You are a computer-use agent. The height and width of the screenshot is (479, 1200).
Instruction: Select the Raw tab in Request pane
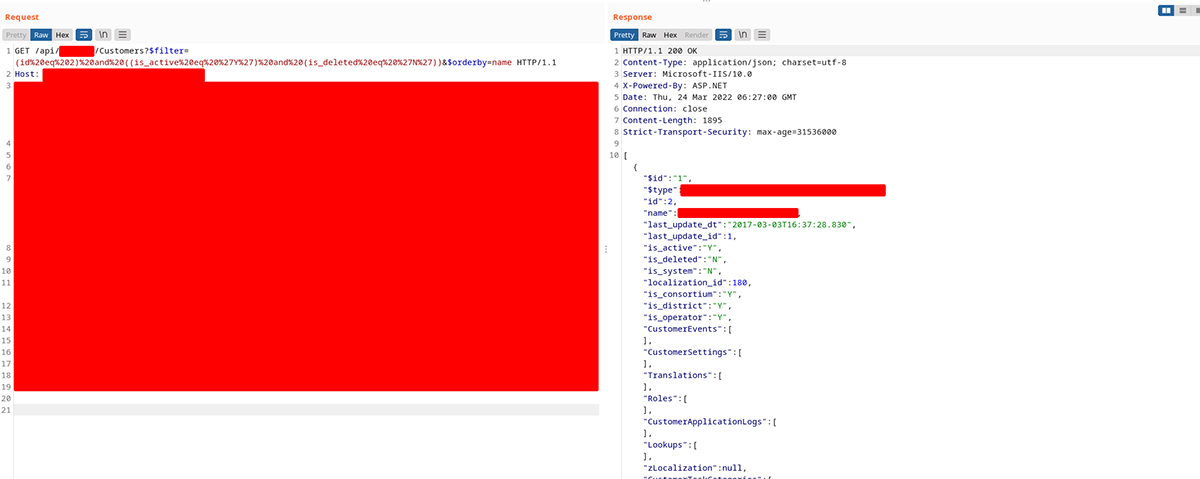41,34
